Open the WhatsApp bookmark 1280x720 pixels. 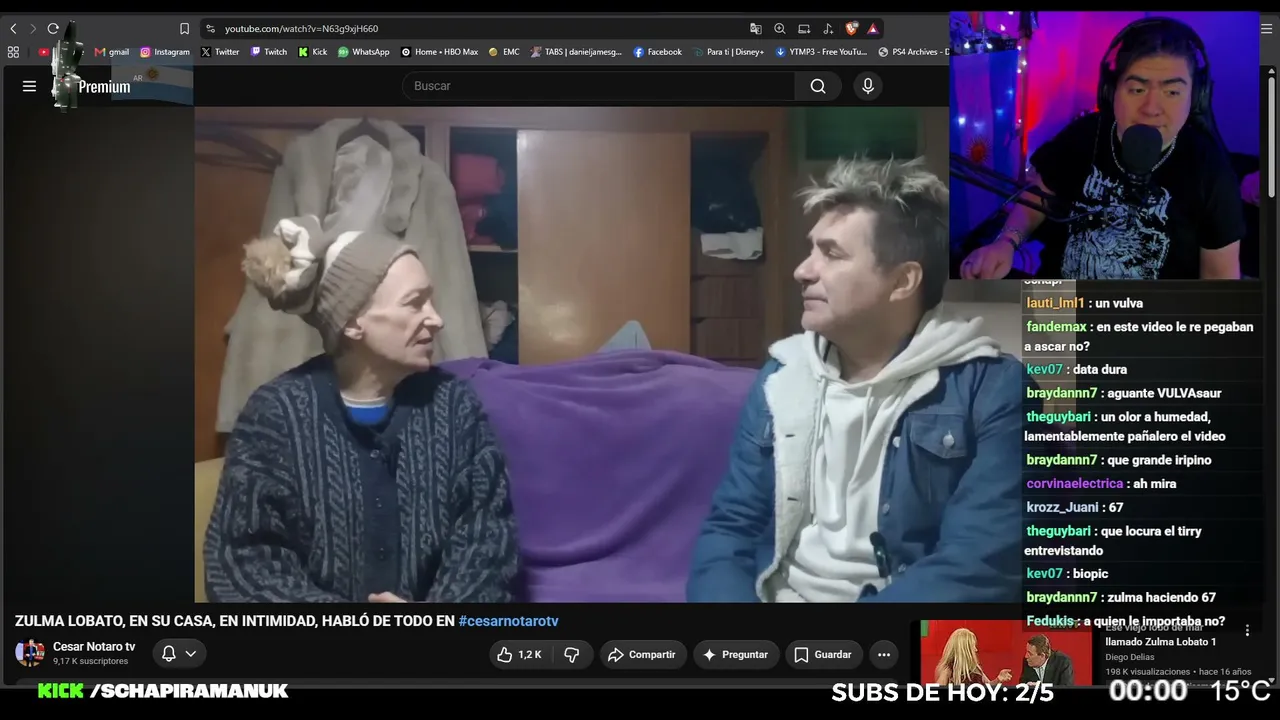(x=364, y=52)
